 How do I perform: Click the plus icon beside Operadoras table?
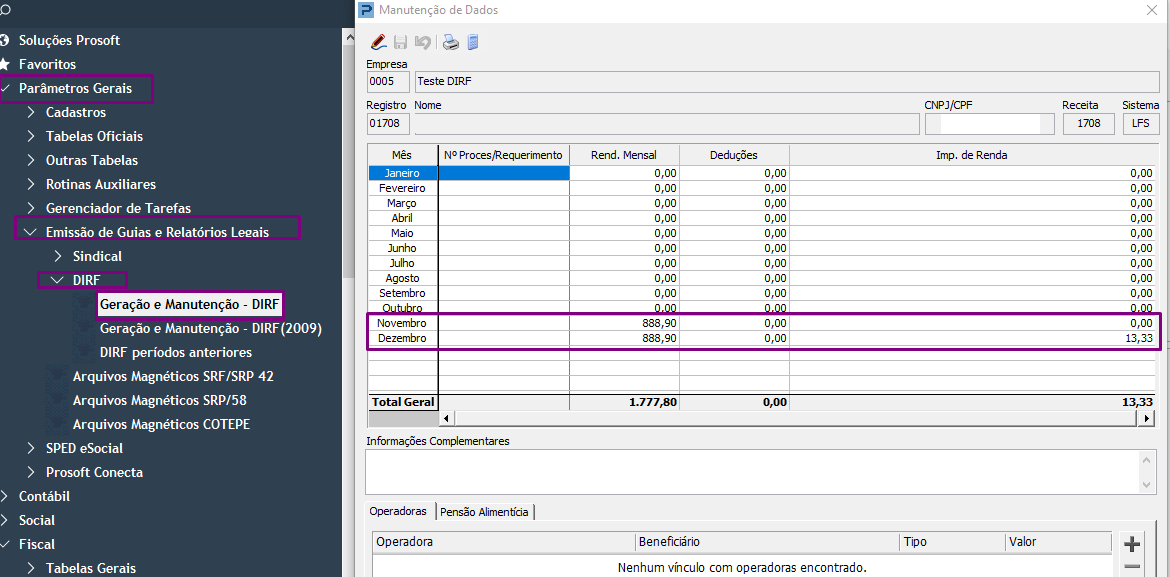1131,544
